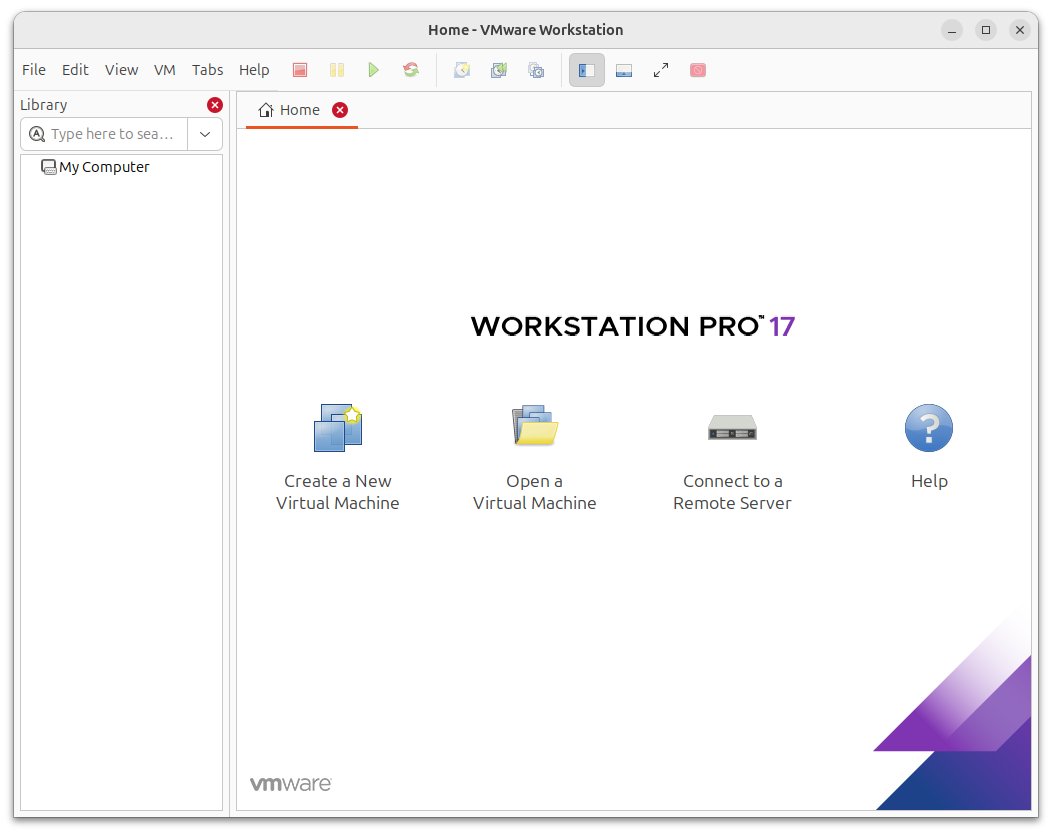Toggle Unity mode in the toolbar

tap(697, 70)
